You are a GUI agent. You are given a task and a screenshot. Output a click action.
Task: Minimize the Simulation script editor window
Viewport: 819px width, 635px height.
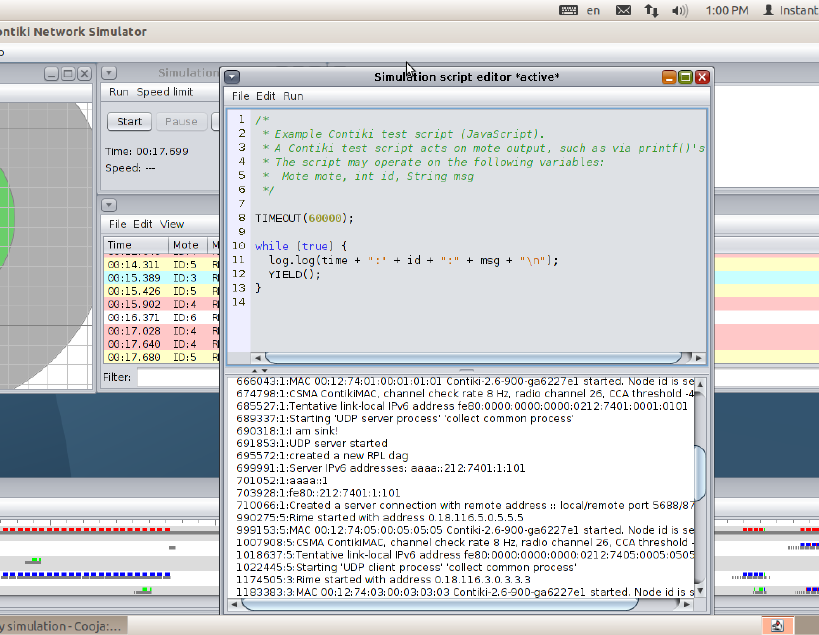pyautogui.click(x=668, y=77)
